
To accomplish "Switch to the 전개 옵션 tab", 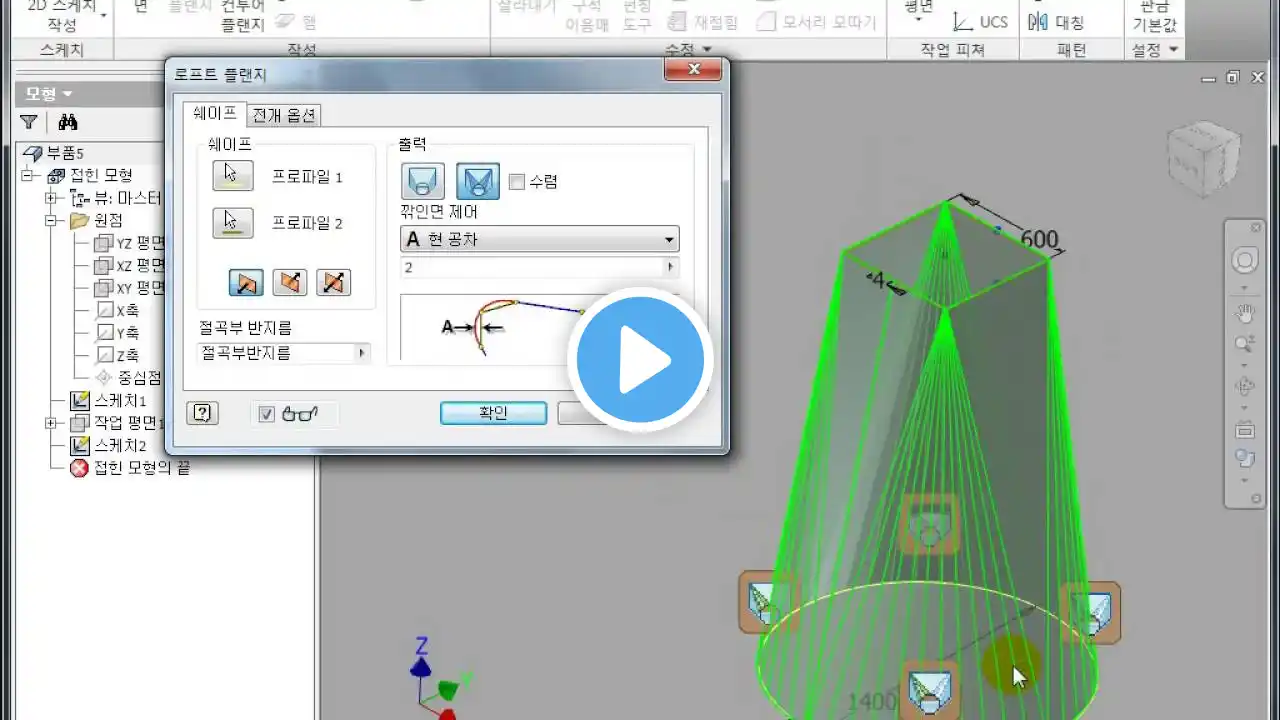I will pos(284,115).
